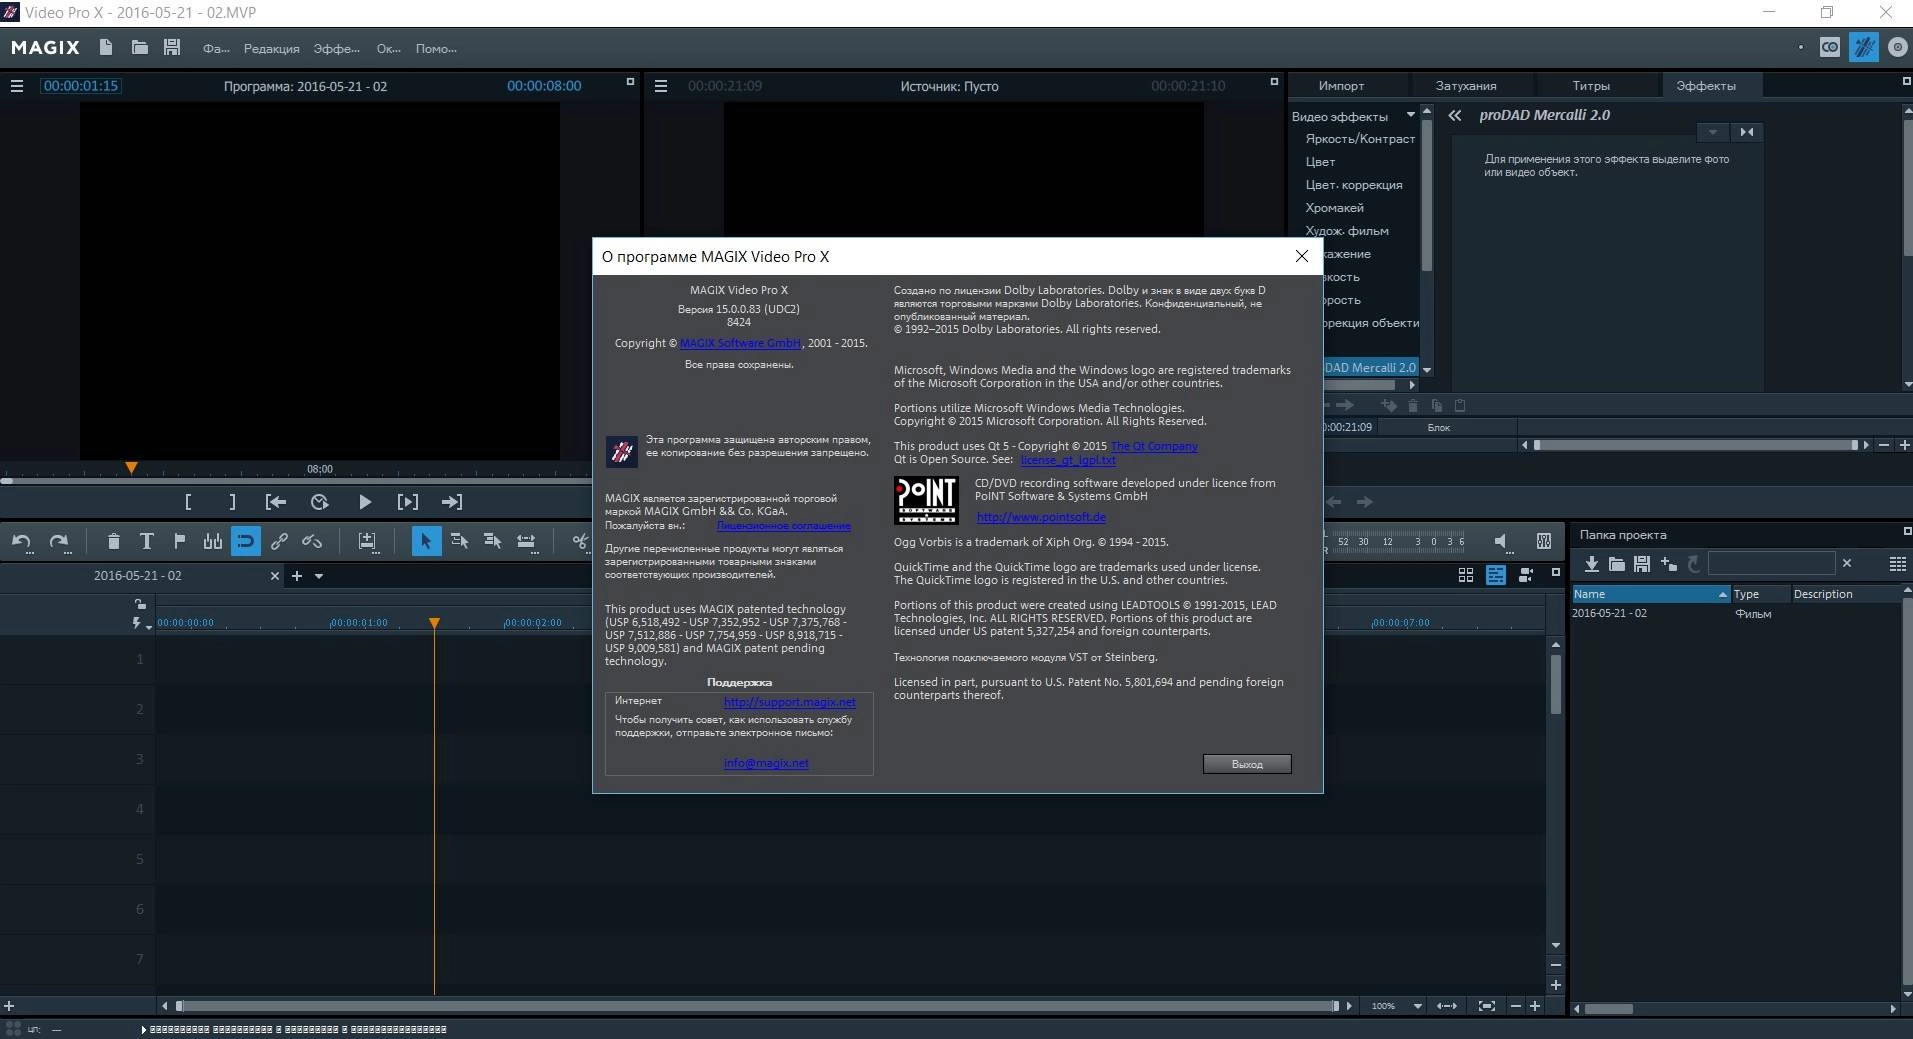1913x1039 pixels.
Task: Select the single-object mouse mode arrow
Action: 425,541
